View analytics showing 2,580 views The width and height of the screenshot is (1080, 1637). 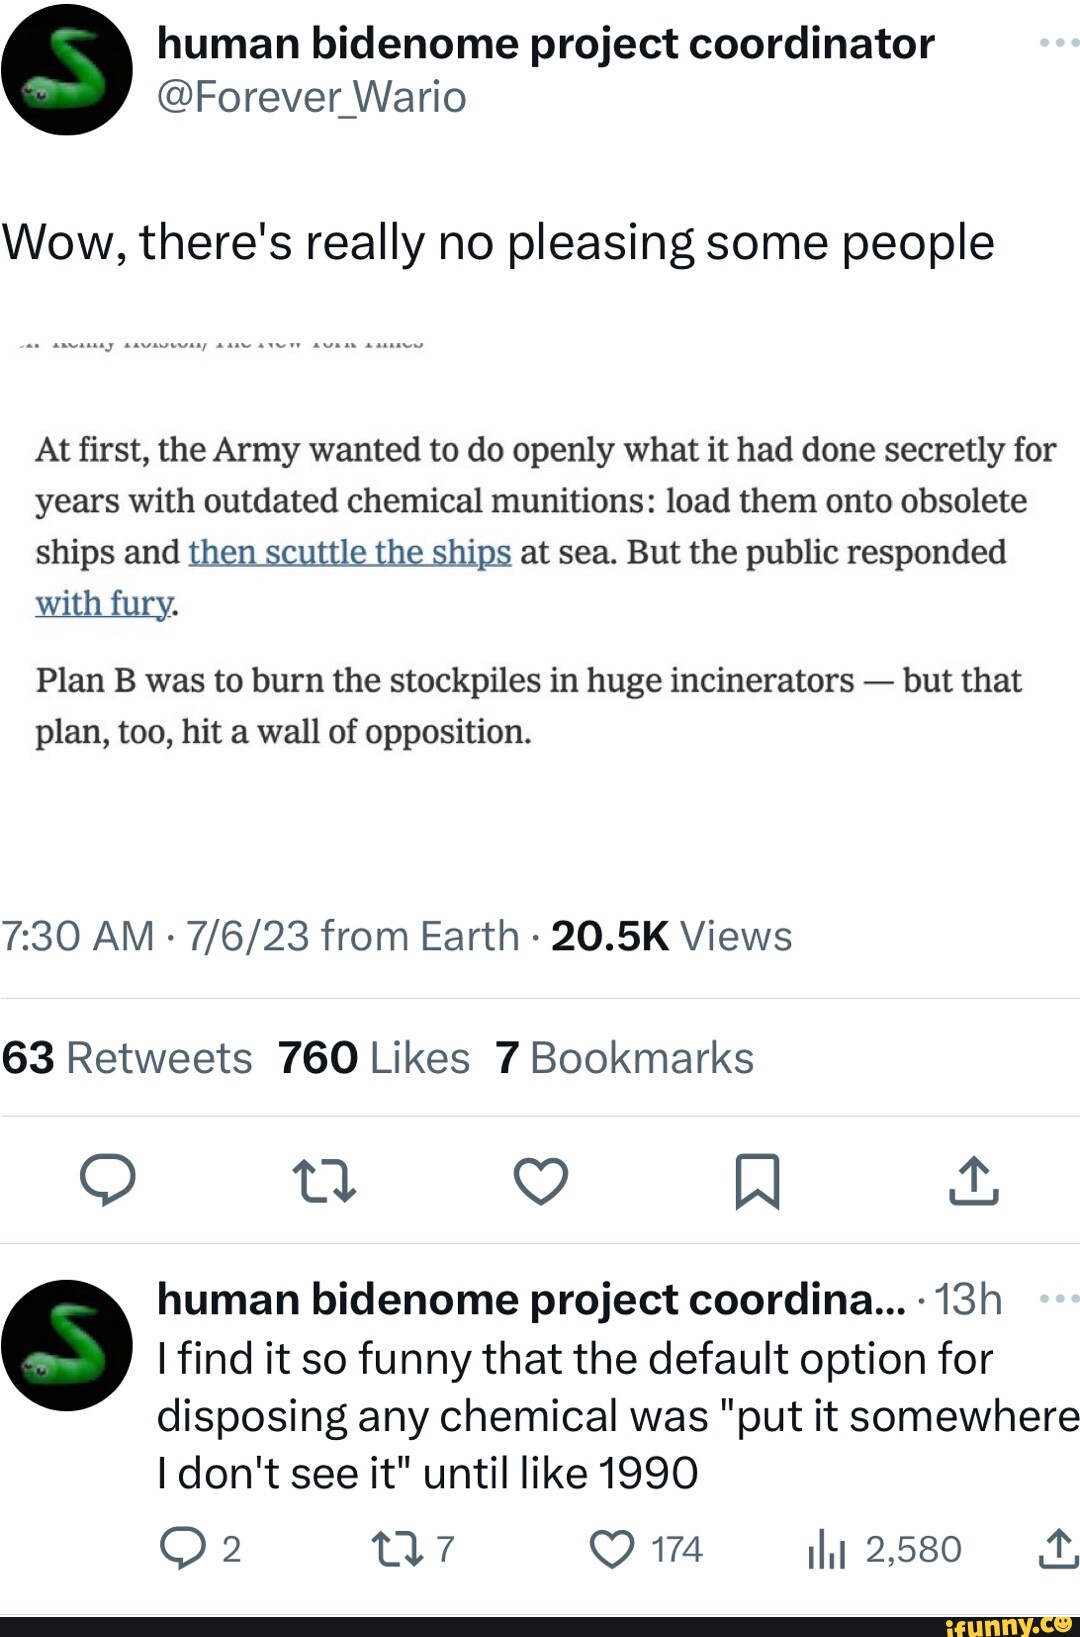(827, 1550)
